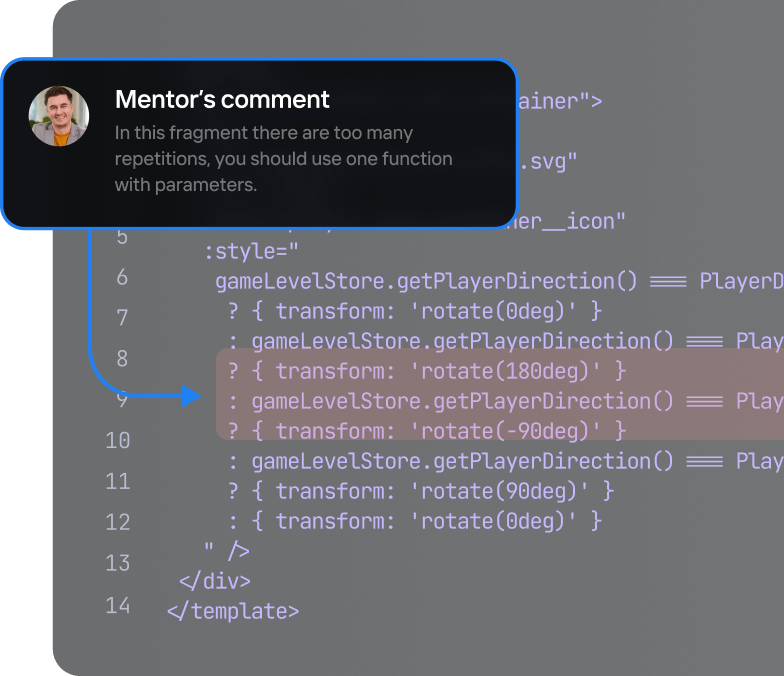Image resolution: width=784 pixels, height=676 pixels.
Task: Click the highlighted 'rotate(180deg)' code line
Action: (426, 371)
